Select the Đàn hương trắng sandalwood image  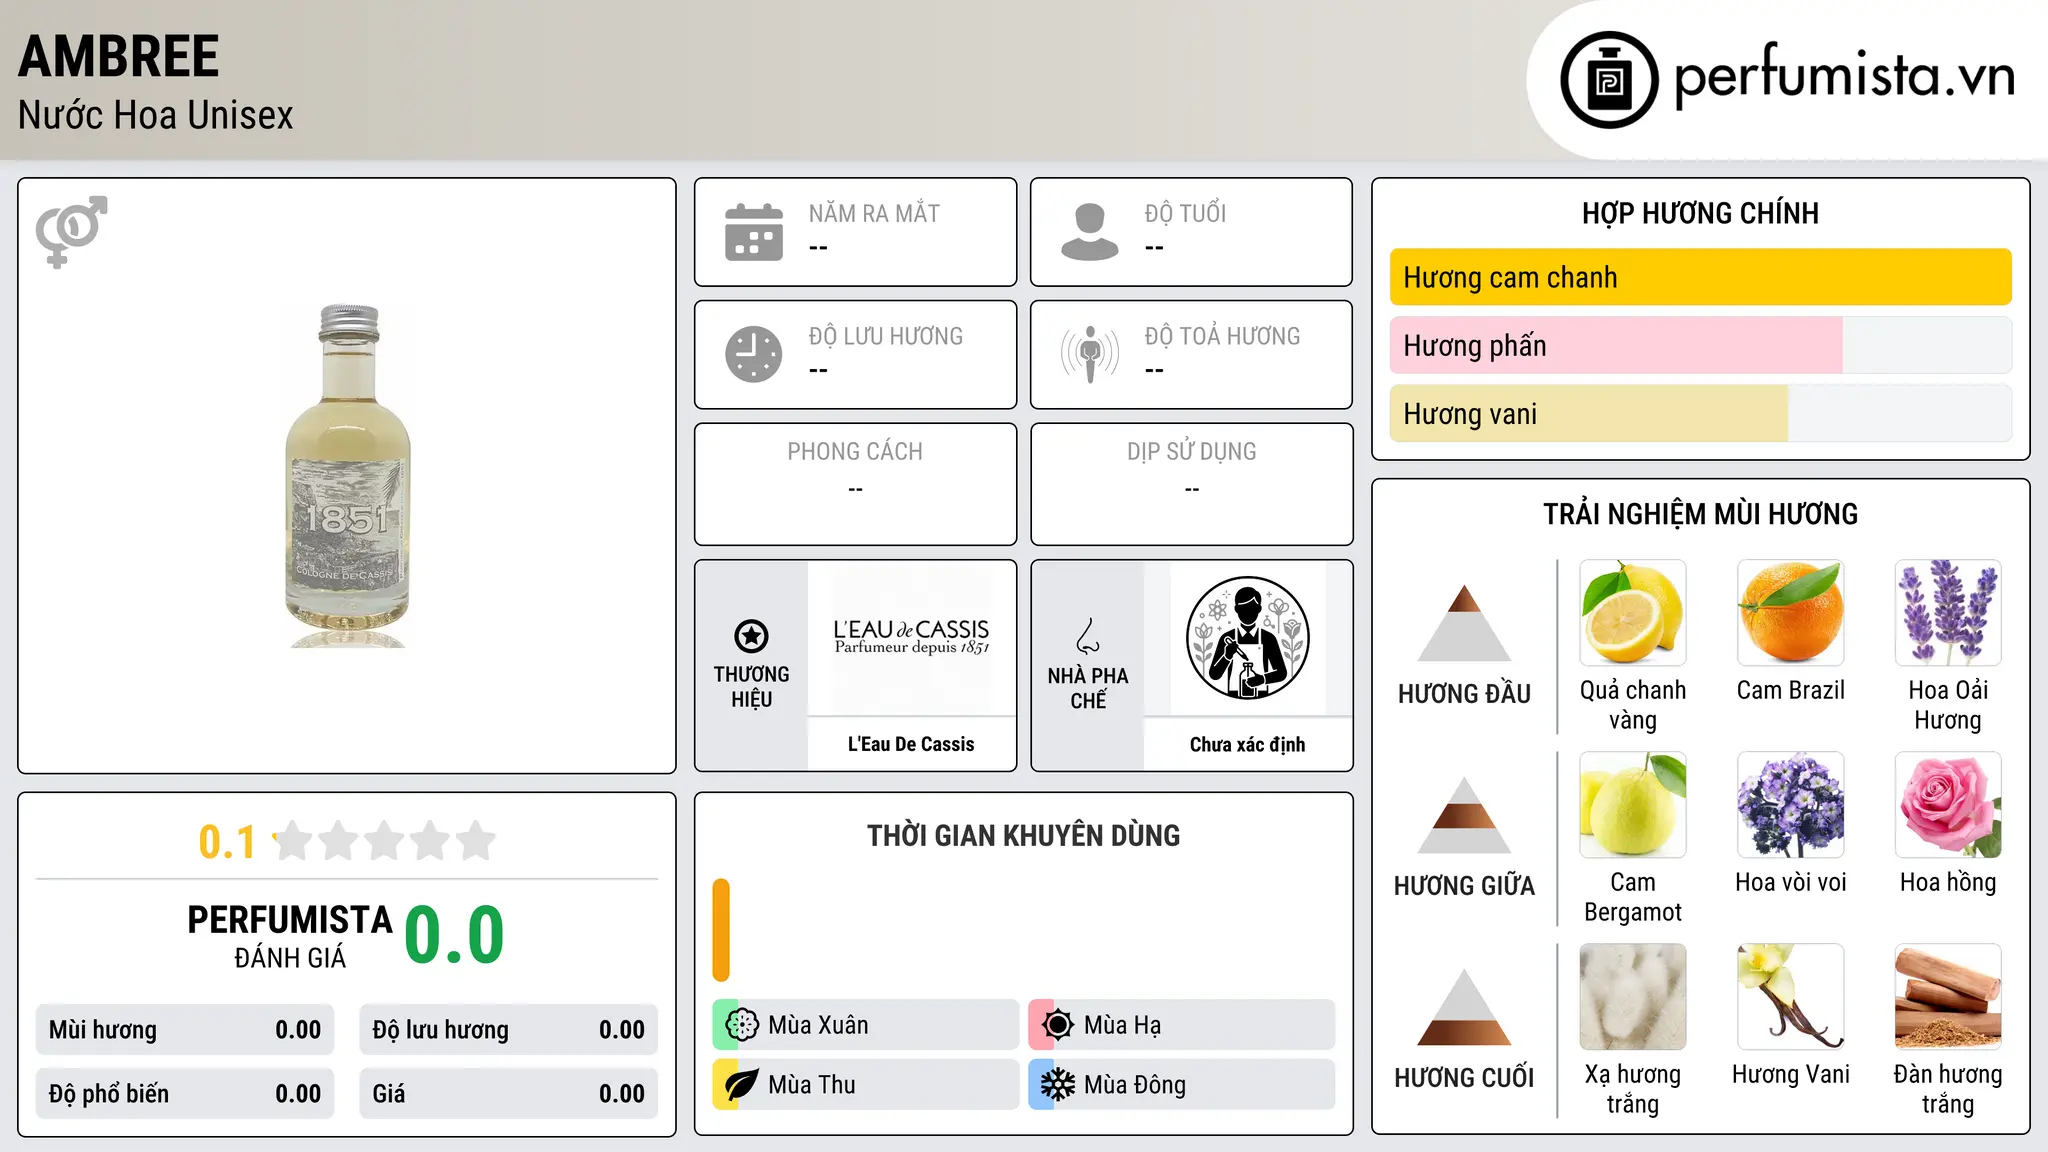coord(1948,997)
